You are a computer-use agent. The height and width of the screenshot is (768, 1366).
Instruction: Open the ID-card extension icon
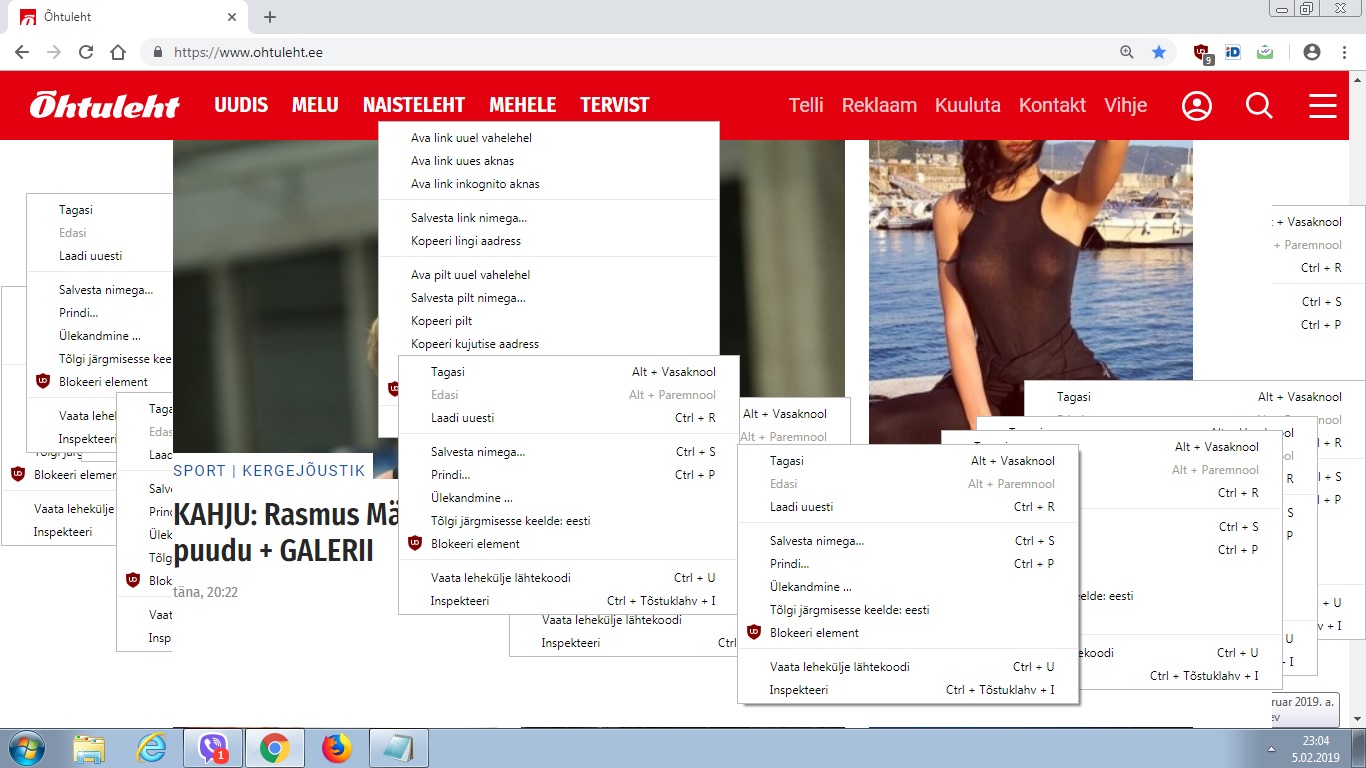pyautogui.click(x=1233, y=52)
